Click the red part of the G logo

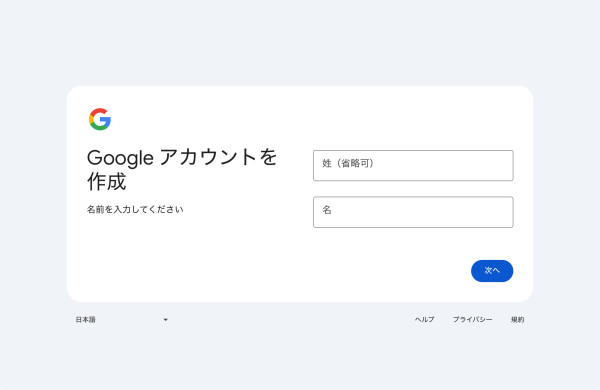pyautogui.click(x=98, y=111)
